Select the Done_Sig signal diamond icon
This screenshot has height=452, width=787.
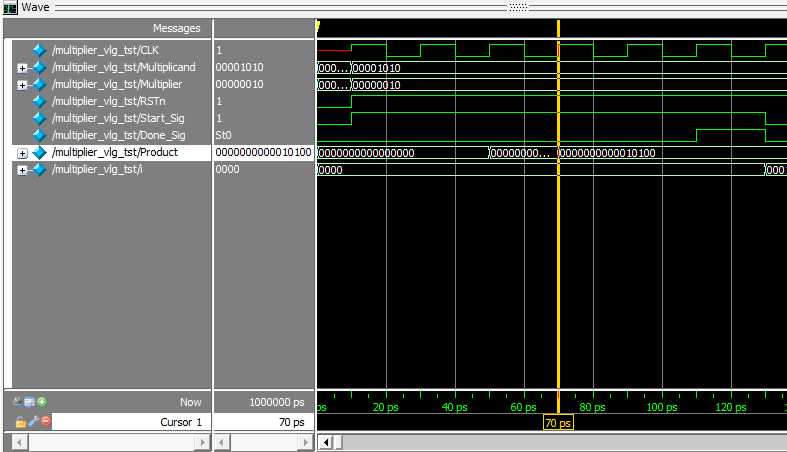coord(39,135)
